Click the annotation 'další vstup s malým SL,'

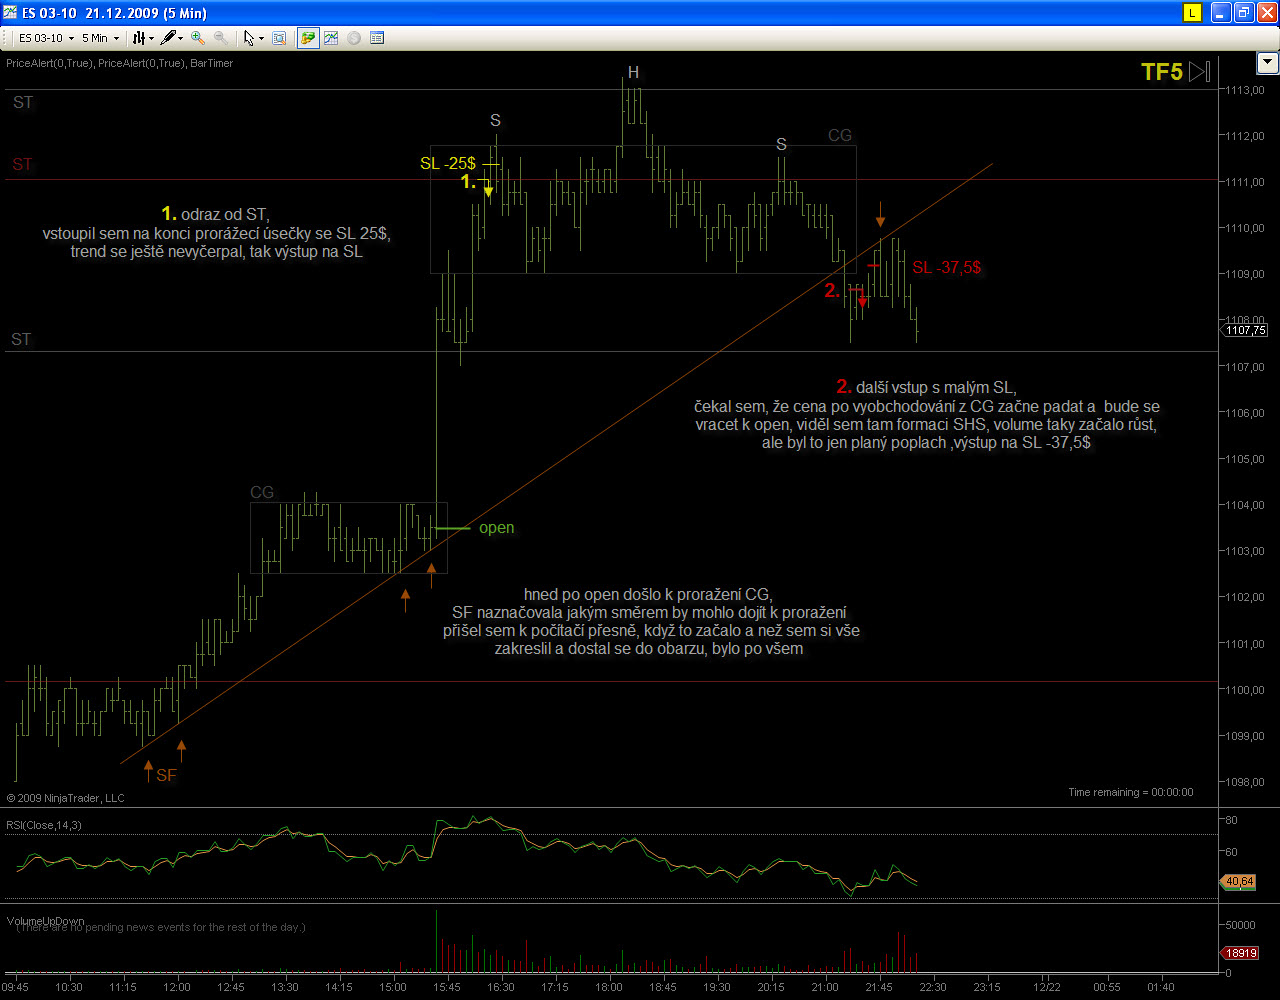(x=936, y=388)
